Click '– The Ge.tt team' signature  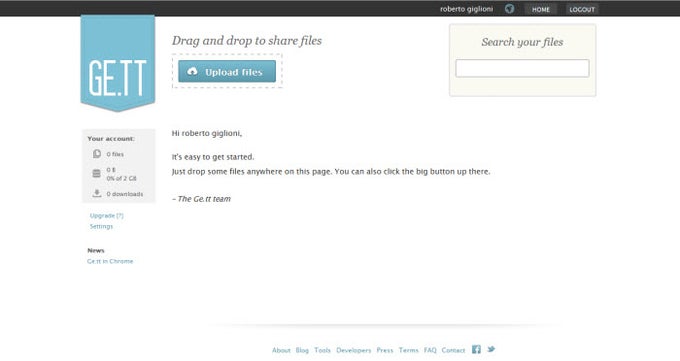(x=202, y=199)
